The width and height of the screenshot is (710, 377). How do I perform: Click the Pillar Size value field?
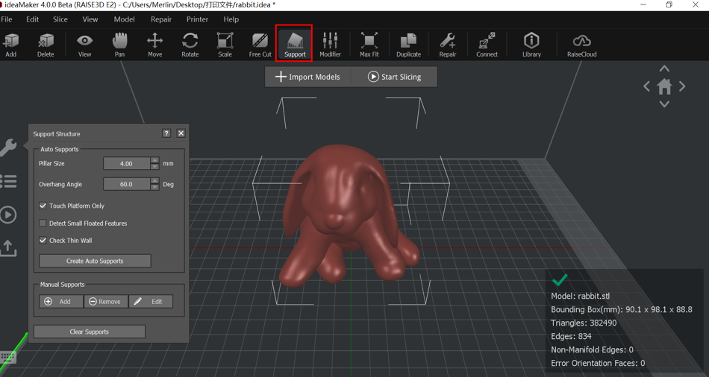(x=126, y=163)
